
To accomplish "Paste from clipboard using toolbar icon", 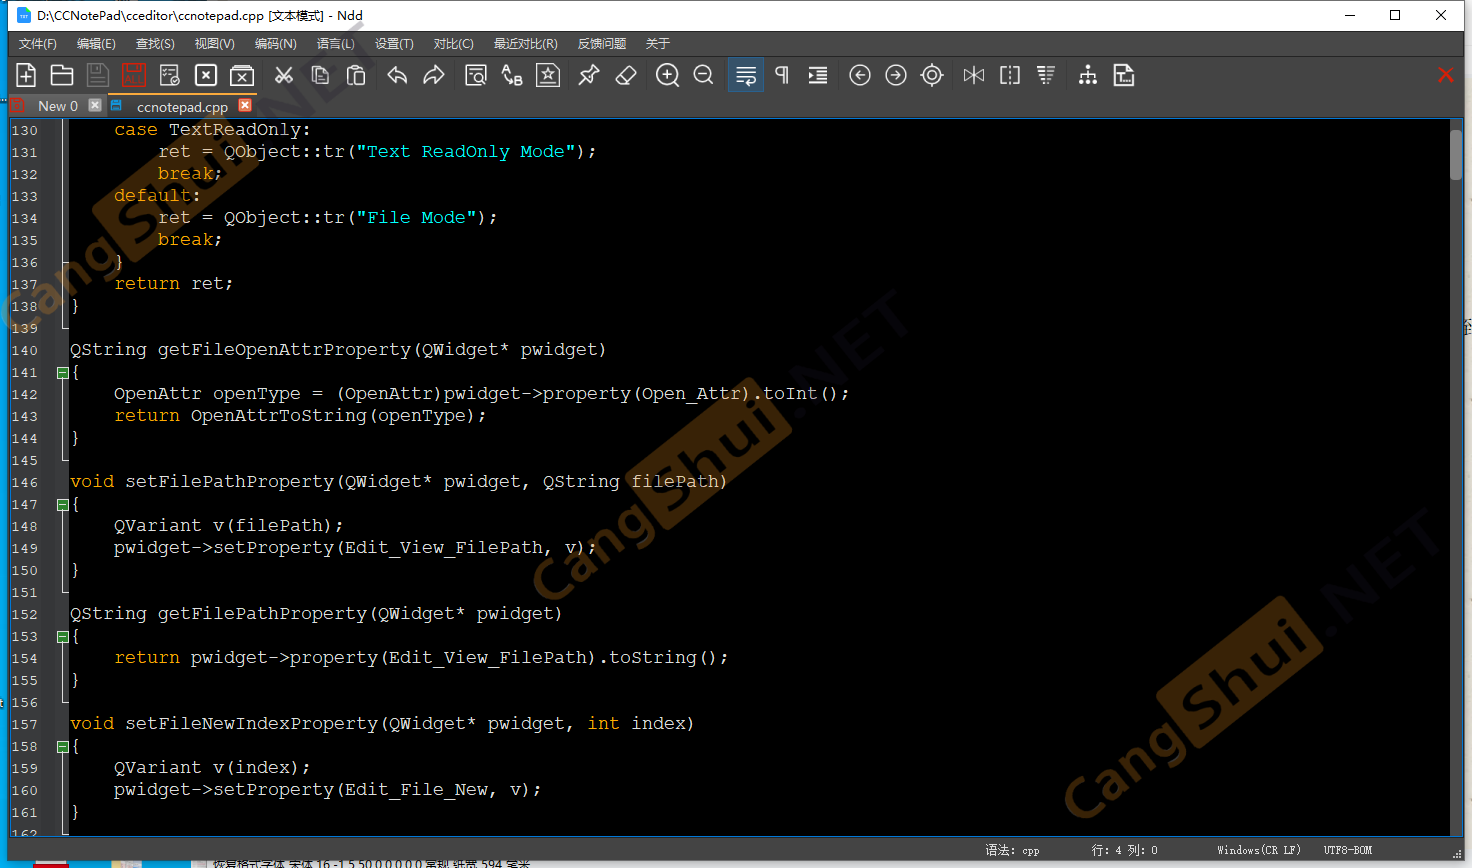I will 356,75.
